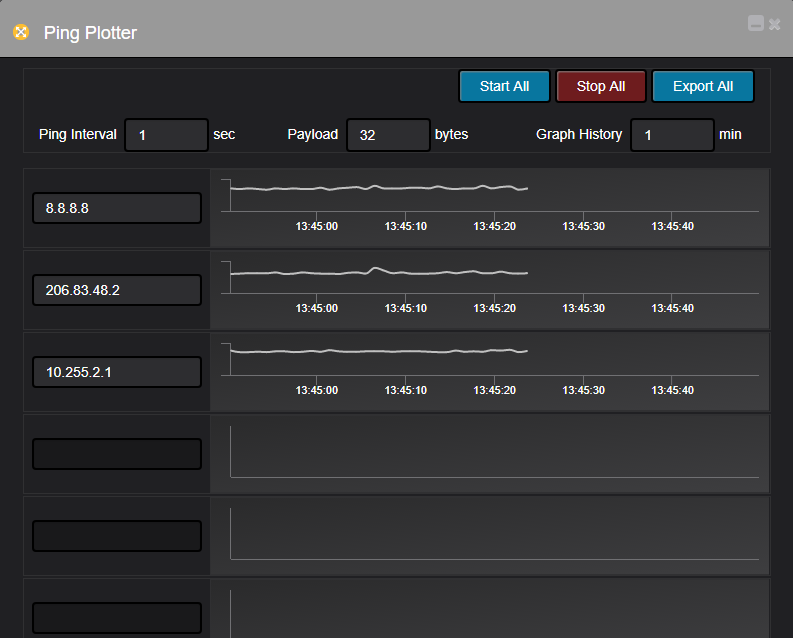Click the 8.8.8.8 latency graph line
This screenshot has width=793, height=638.
point(379,188)
